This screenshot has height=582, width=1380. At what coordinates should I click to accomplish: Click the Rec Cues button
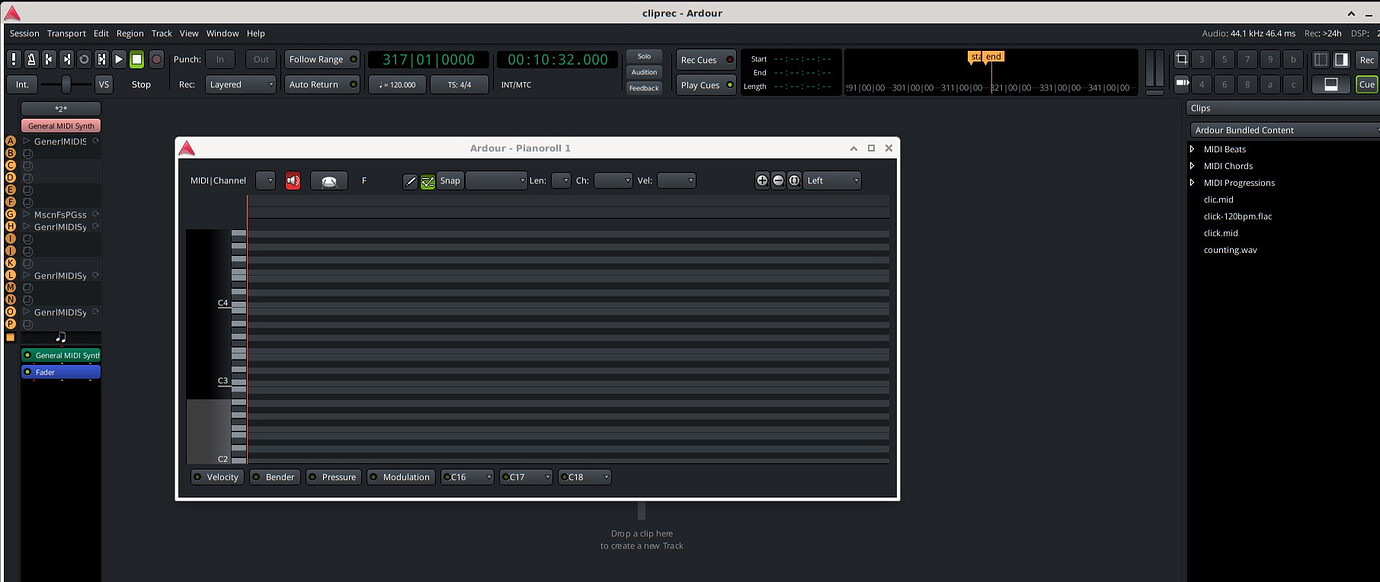point(705,60)
